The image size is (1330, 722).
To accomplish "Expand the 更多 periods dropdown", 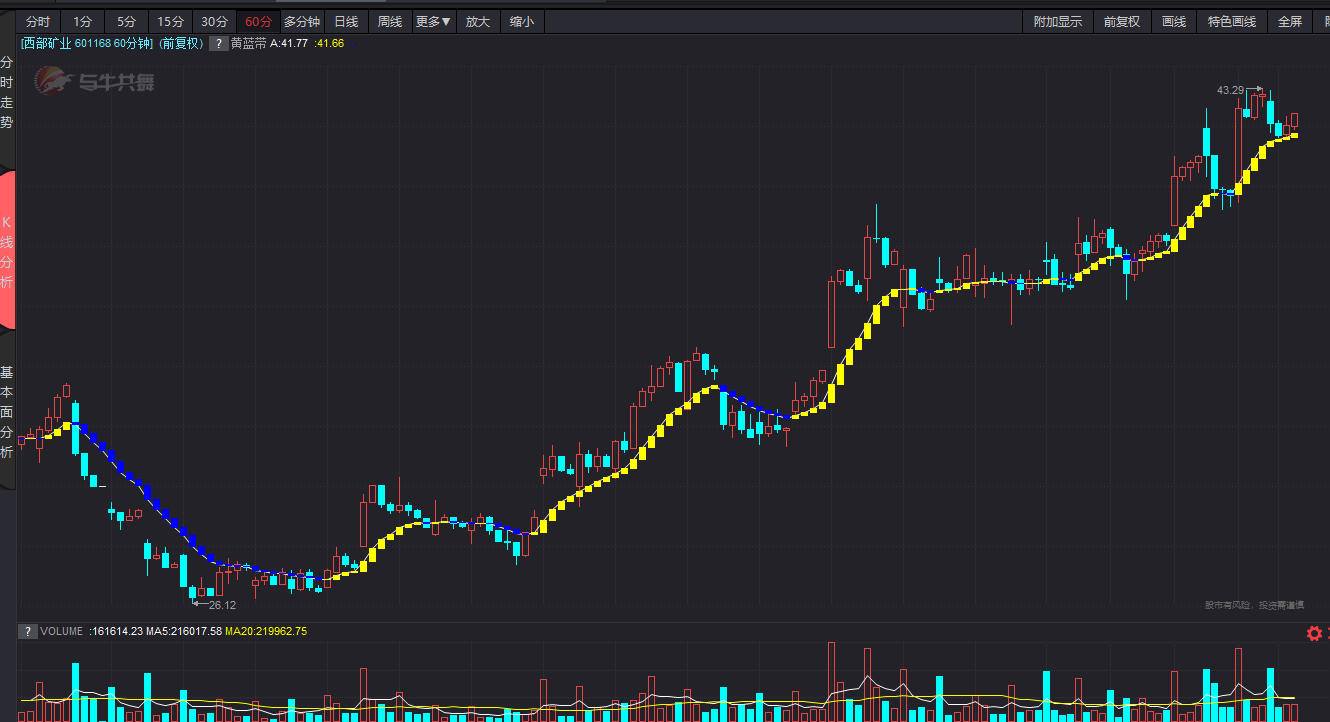I will (433, 22).
